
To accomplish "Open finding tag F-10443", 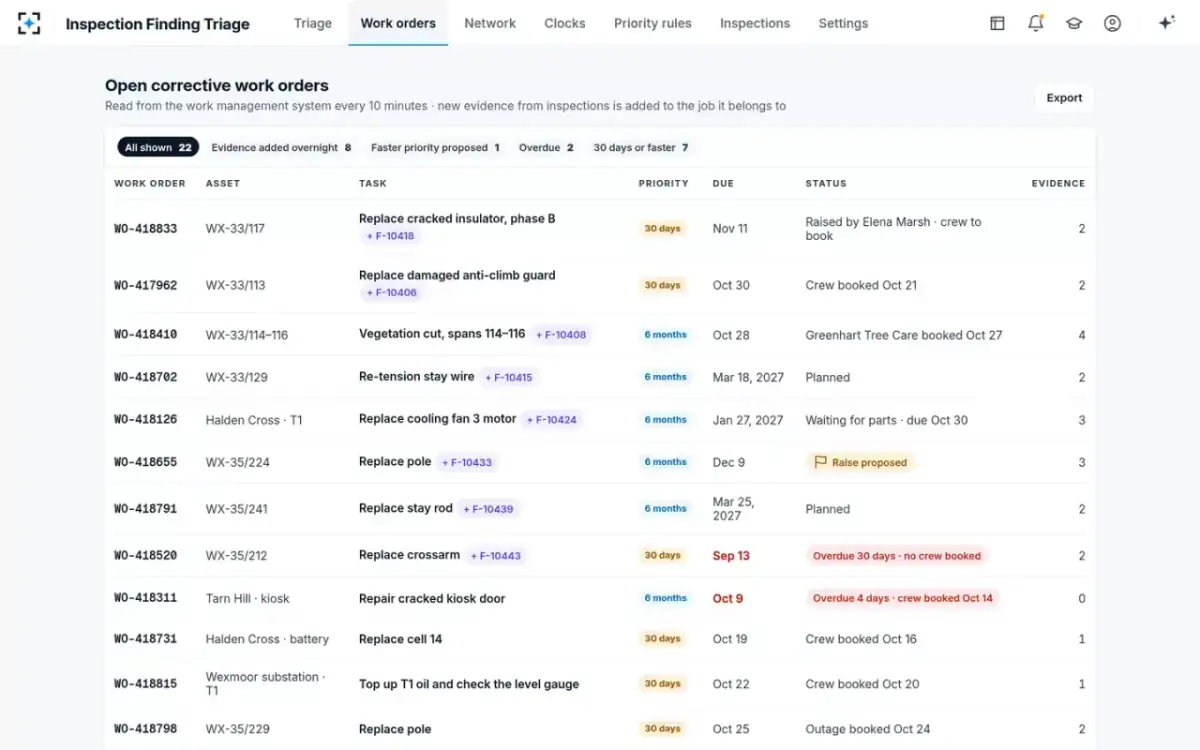I will coord(495,556).
